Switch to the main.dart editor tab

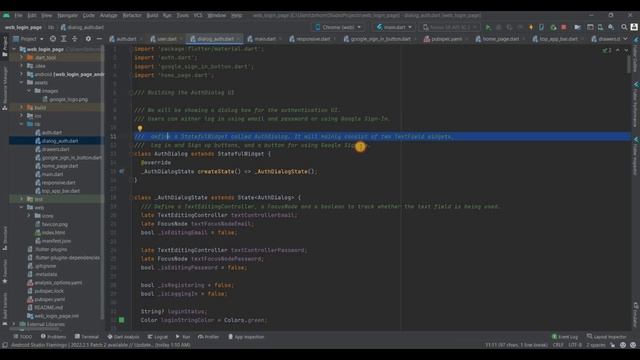(264, 39)
